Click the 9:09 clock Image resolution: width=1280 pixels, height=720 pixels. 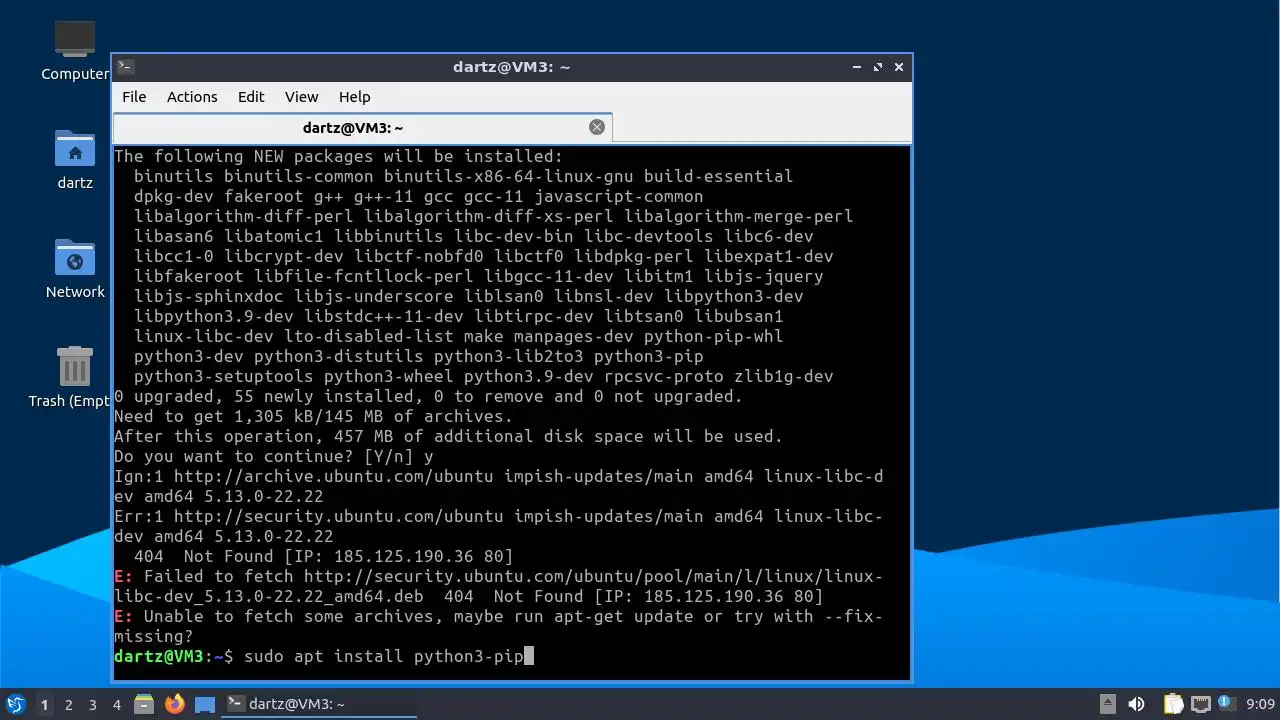click(1260, 704)
